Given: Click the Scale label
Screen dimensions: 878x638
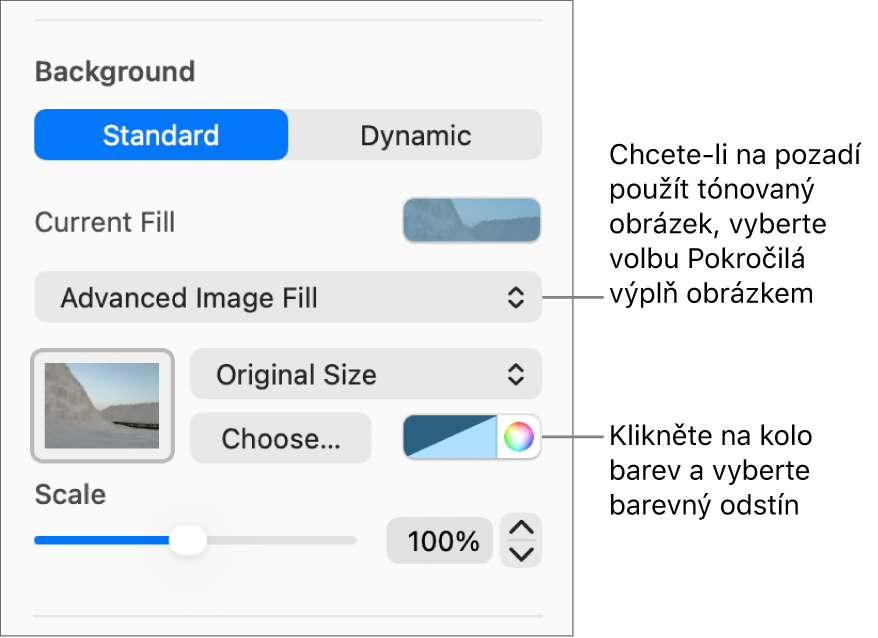Looking at the screenshot, I should coord(70,494).
